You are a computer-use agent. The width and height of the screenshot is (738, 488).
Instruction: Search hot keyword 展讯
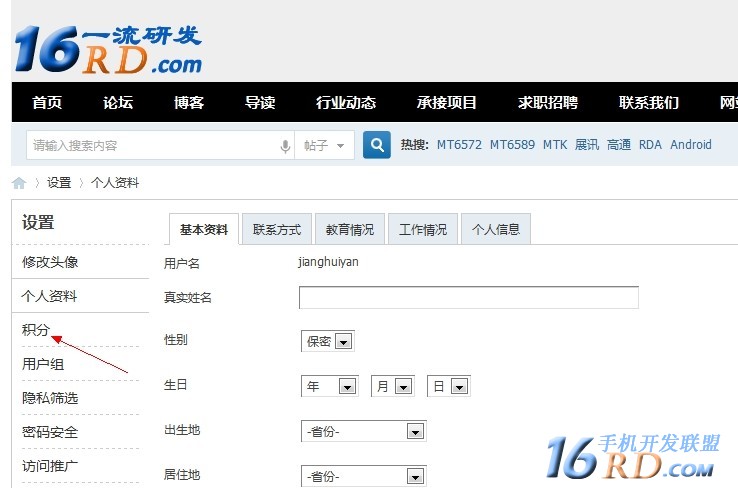click(587, 144)
